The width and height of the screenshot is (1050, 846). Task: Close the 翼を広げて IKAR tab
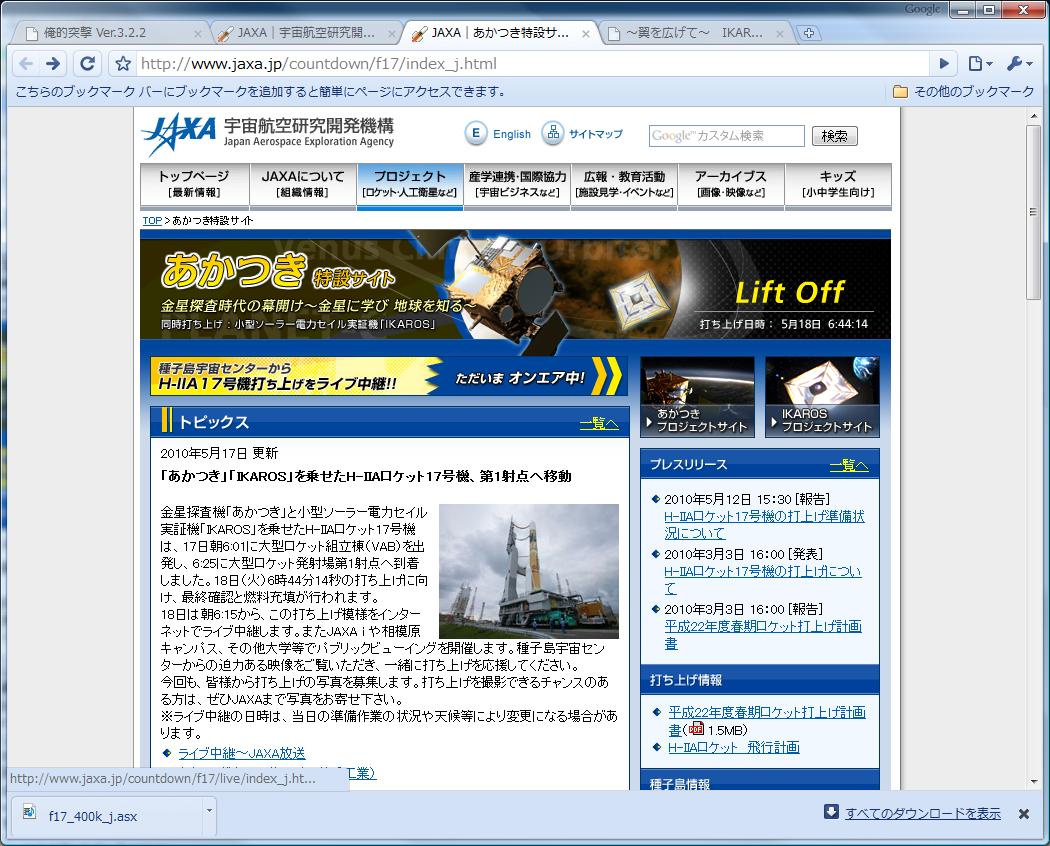780,33
